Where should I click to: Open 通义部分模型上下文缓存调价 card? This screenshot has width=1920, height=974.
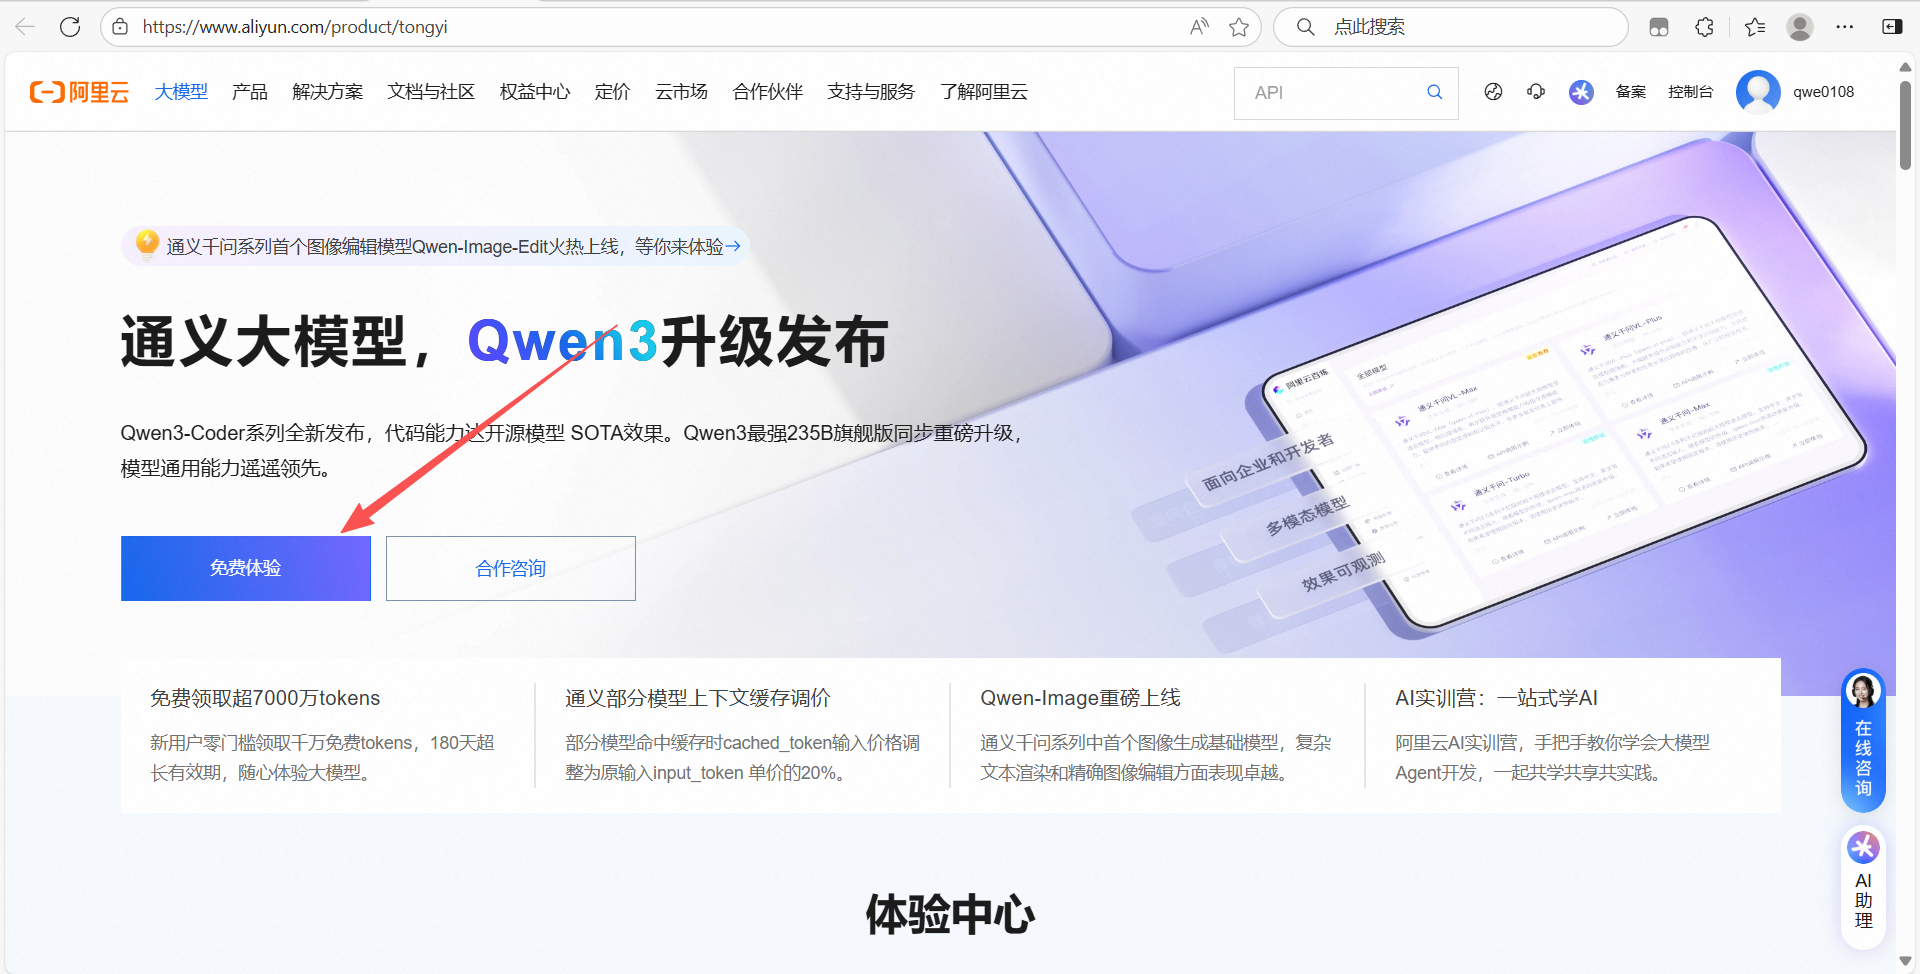pyautogui.click(x=742, y=735)
